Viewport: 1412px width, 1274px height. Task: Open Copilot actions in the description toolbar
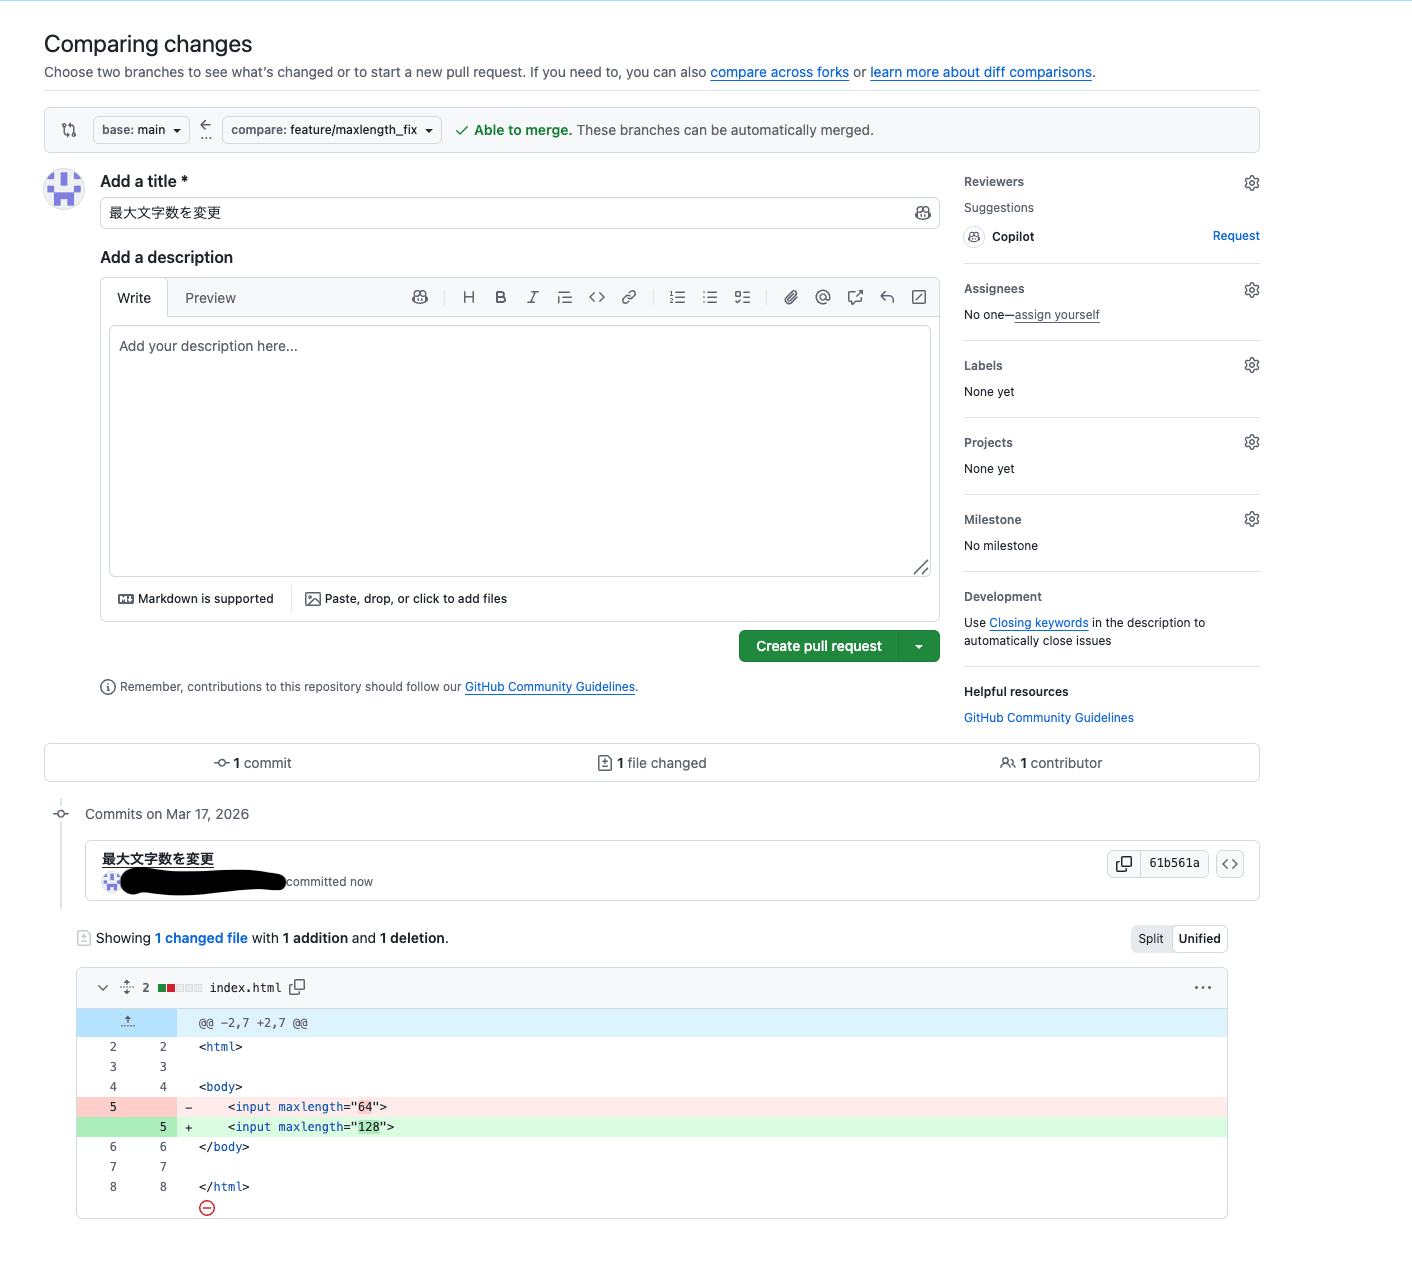[x=420, y=297]
